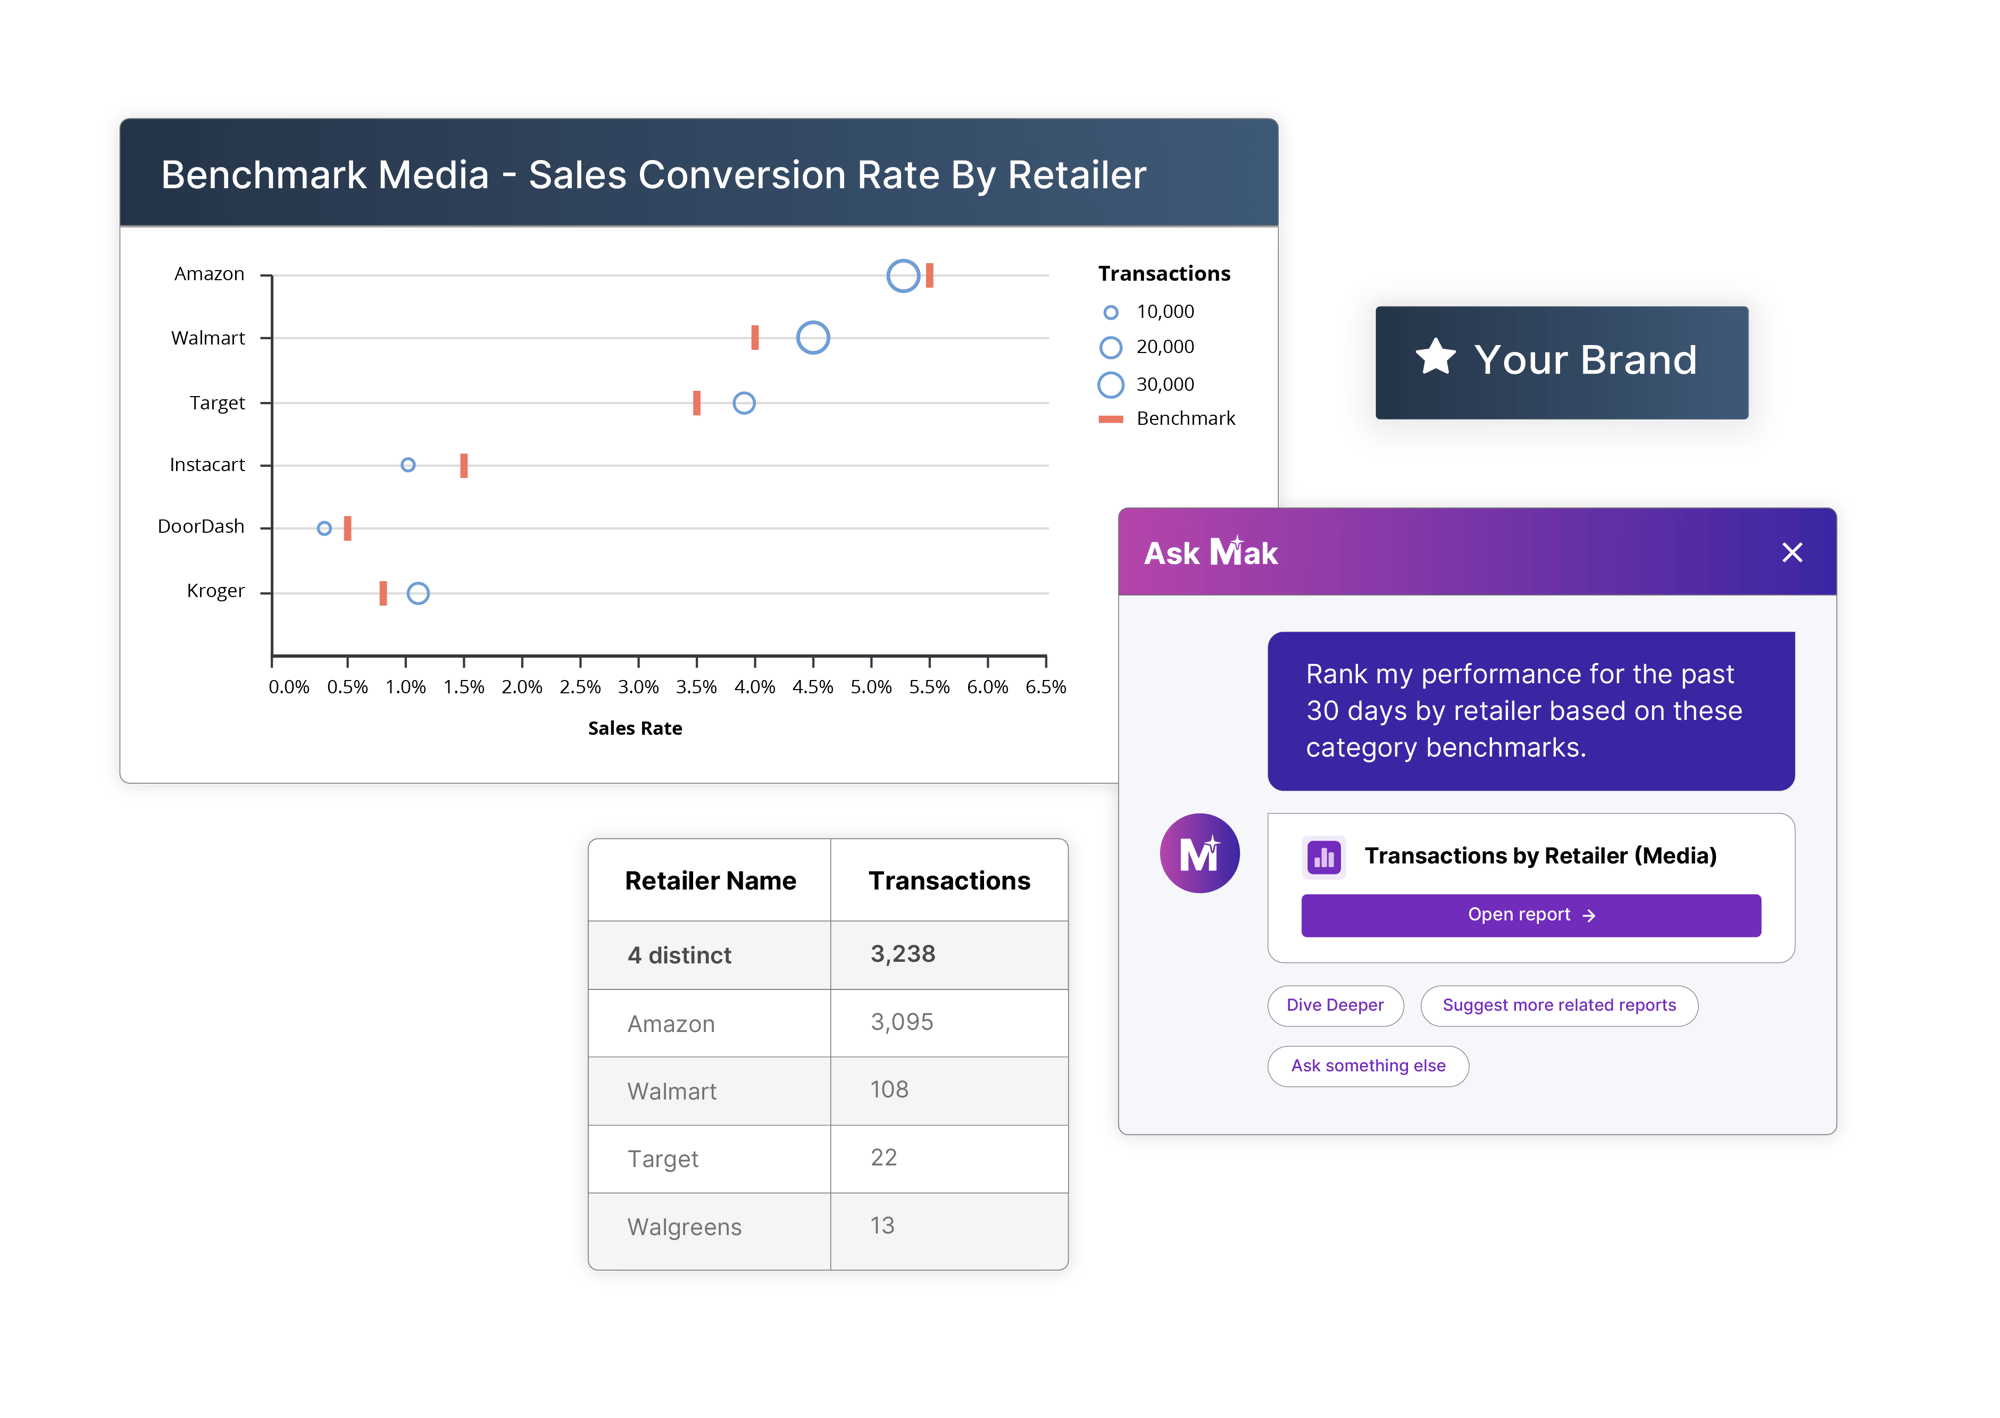Click the Walmart transaction bubble on chart

[x=813, y=338]
